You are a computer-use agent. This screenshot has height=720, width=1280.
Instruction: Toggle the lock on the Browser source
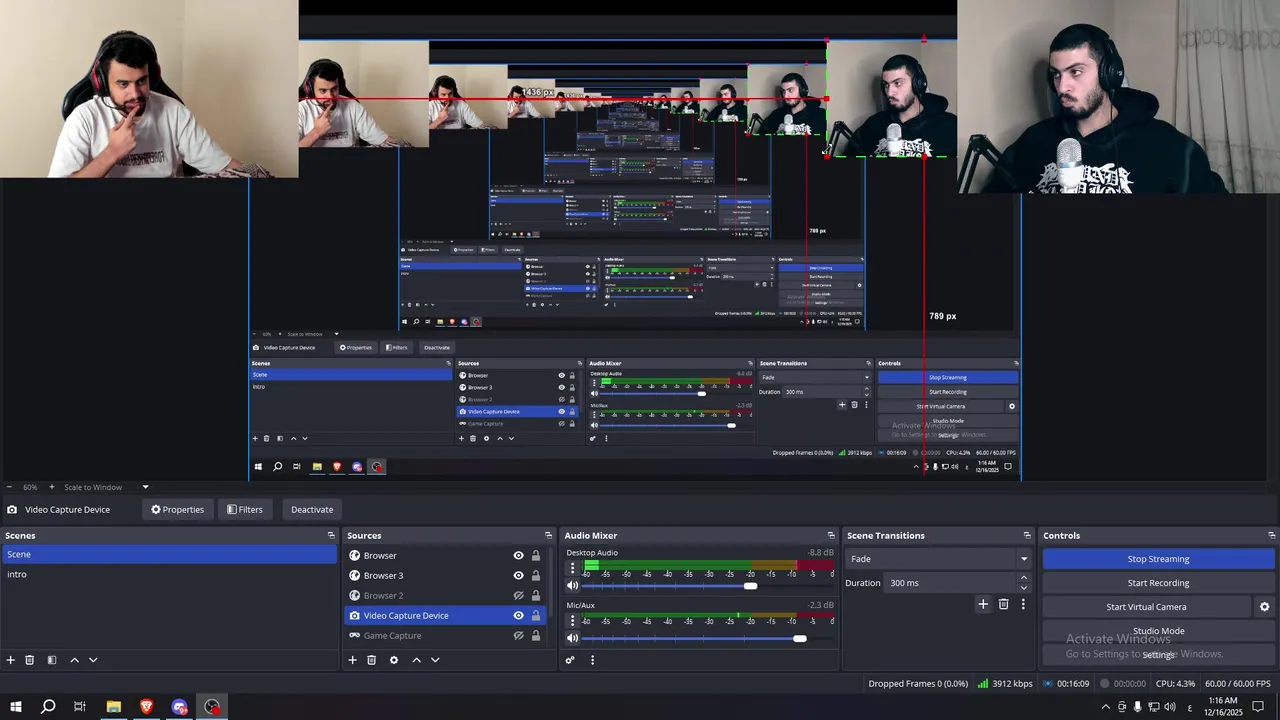pyautogui.click(x=535, y=556)
